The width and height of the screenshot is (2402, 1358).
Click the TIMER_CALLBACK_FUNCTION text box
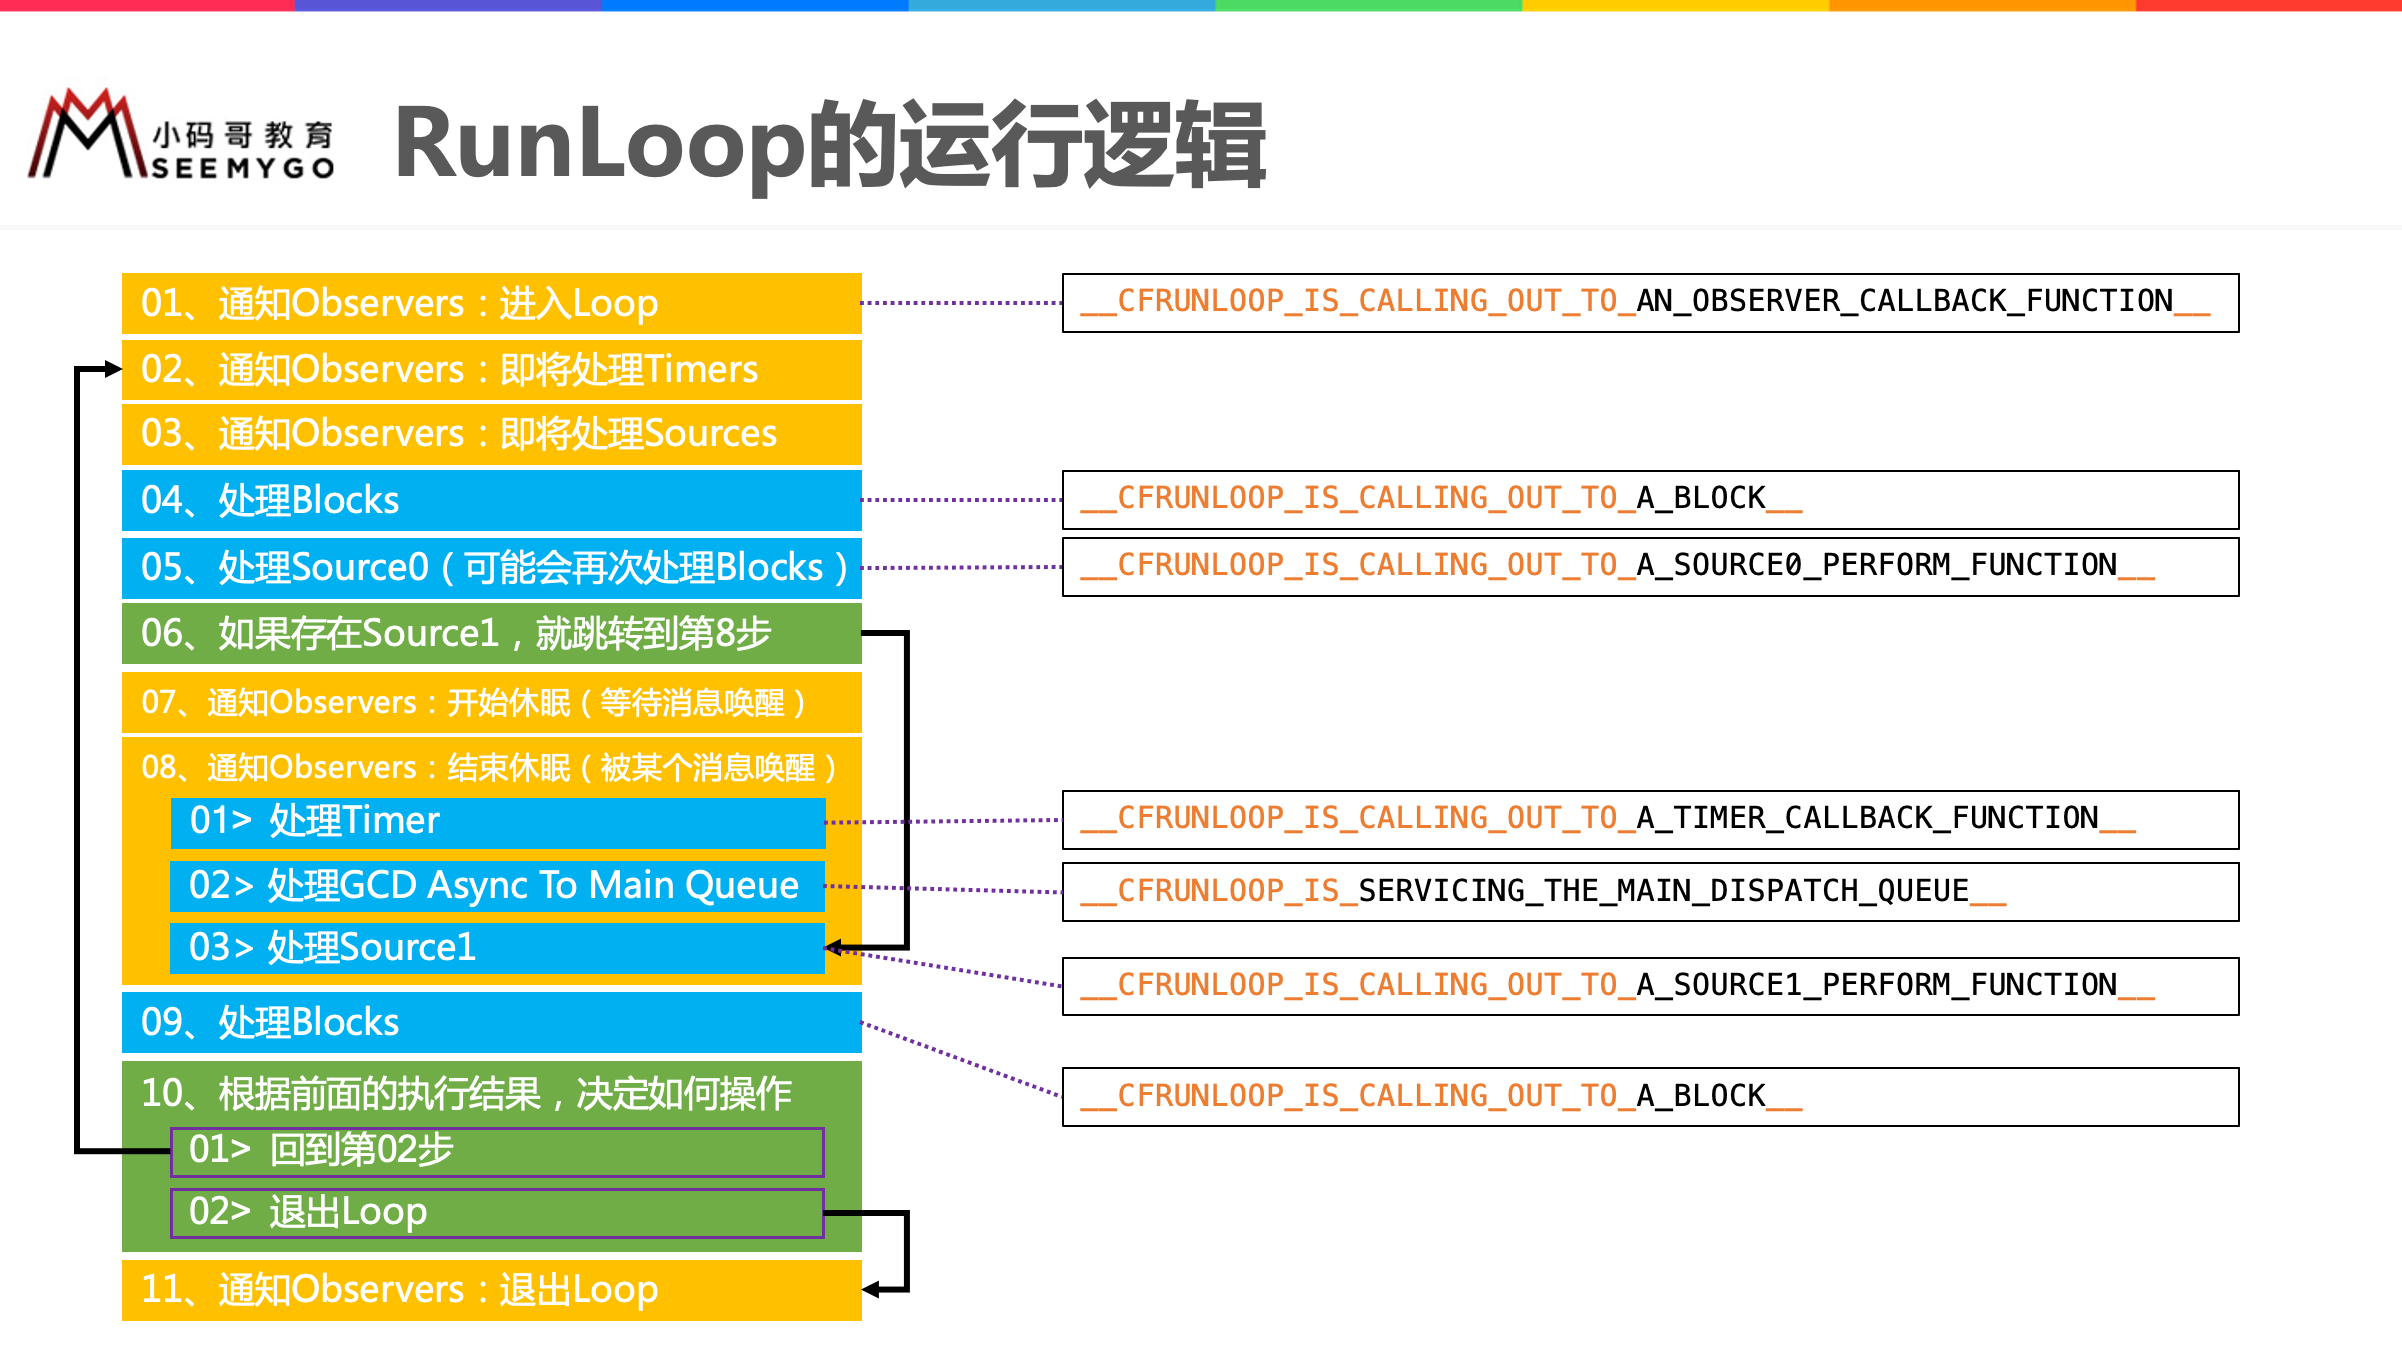pos(1650,819)
